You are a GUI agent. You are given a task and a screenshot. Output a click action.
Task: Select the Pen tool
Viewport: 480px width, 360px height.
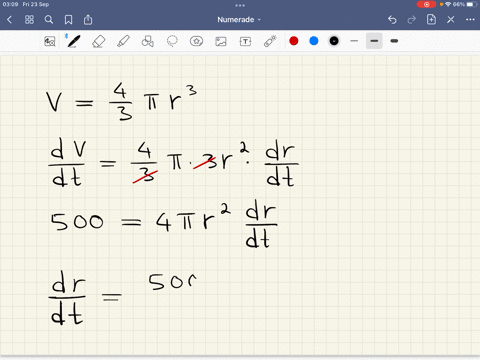coord(74,41)
